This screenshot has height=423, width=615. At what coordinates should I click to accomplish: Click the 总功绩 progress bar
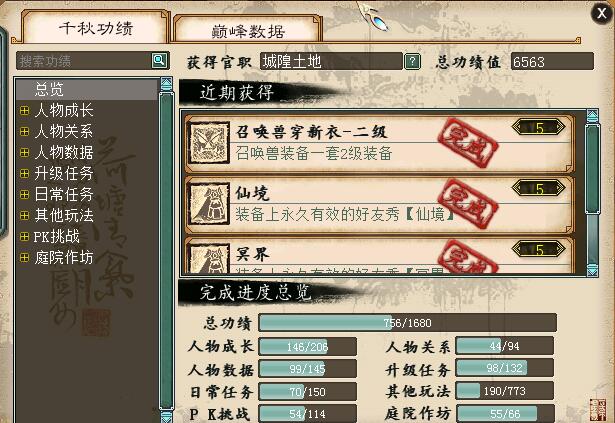[x=408, y=323]
